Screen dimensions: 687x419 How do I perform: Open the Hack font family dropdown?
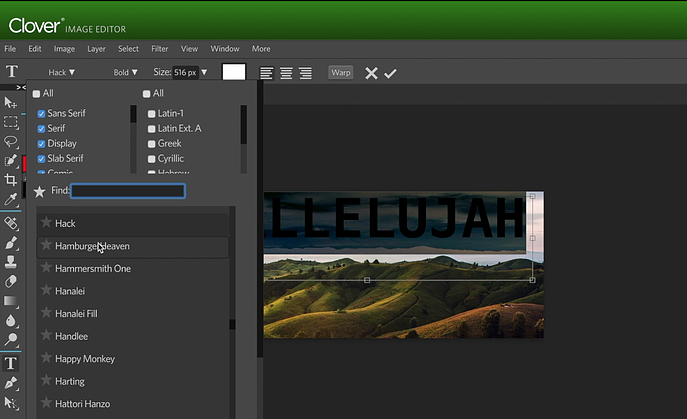tap(61, 72)
